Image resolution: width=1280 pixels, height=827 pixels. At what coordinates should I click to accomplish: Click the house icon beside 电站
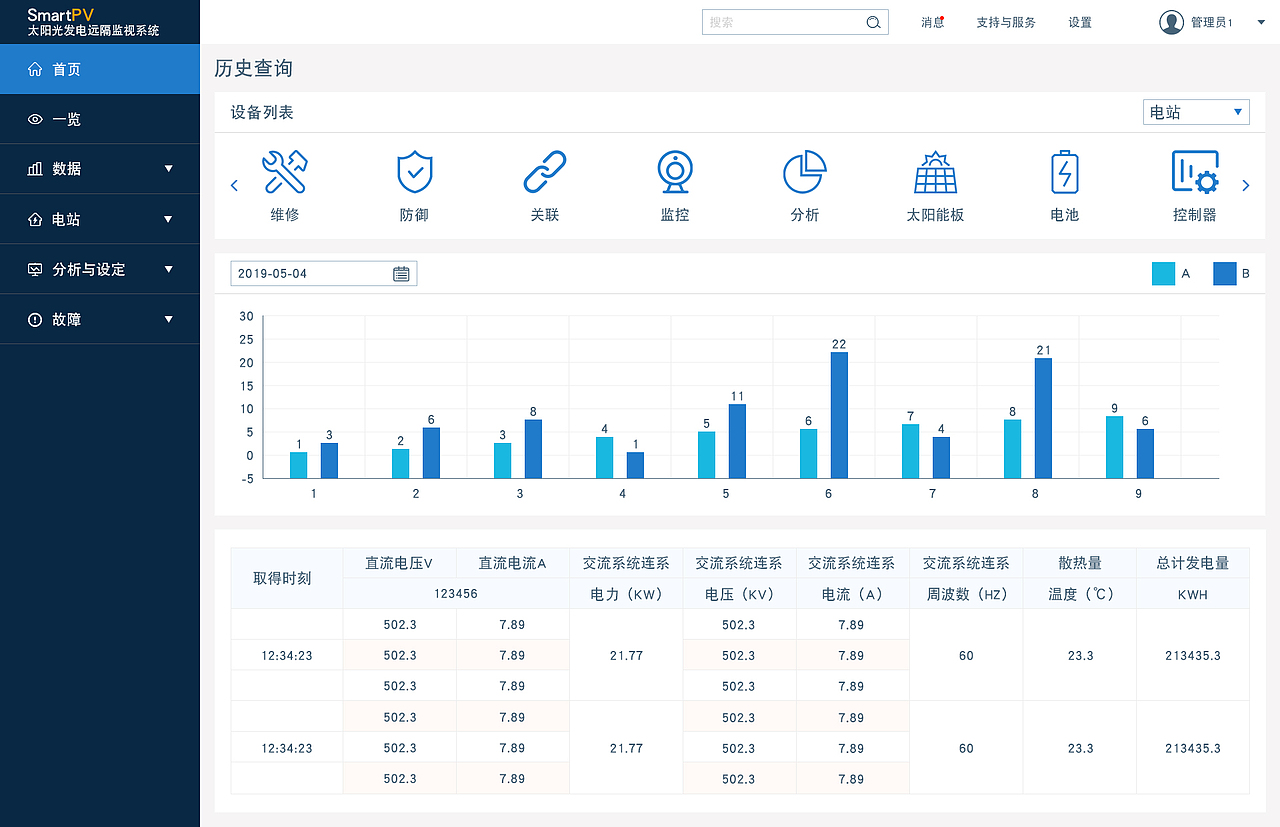click(x=36, y=219)
